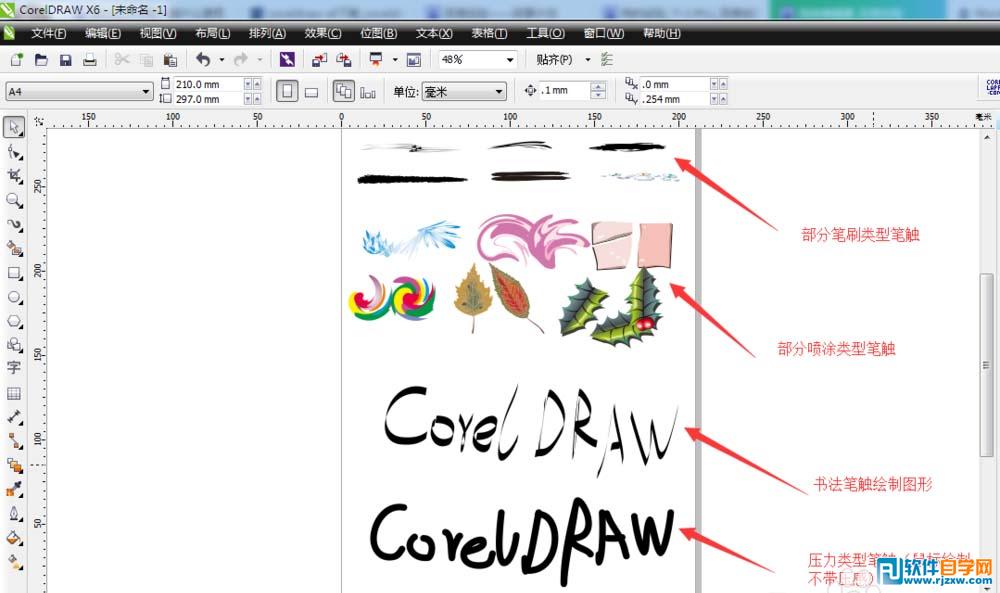Click the ruler origin corner box
Screen dimensions: 1000x593
point(39,121)
